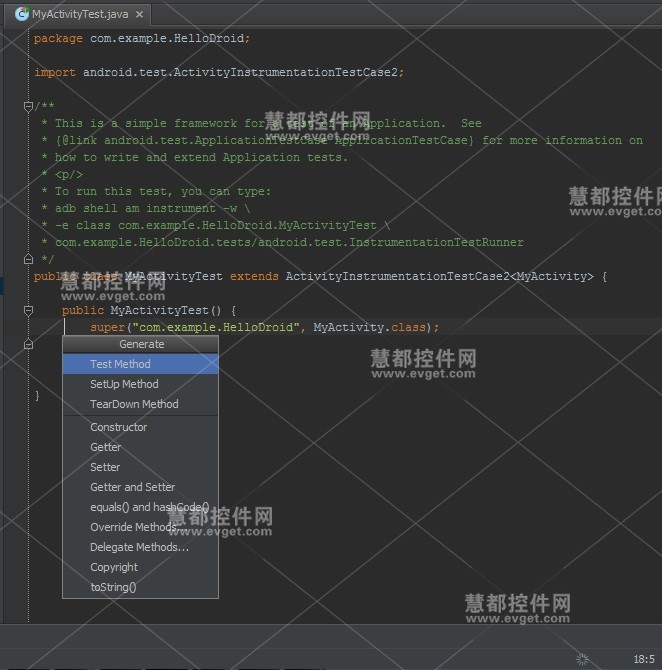Click the final closing brace of class
This screenshot has height=670, width=662.
(x=37, y=396)
